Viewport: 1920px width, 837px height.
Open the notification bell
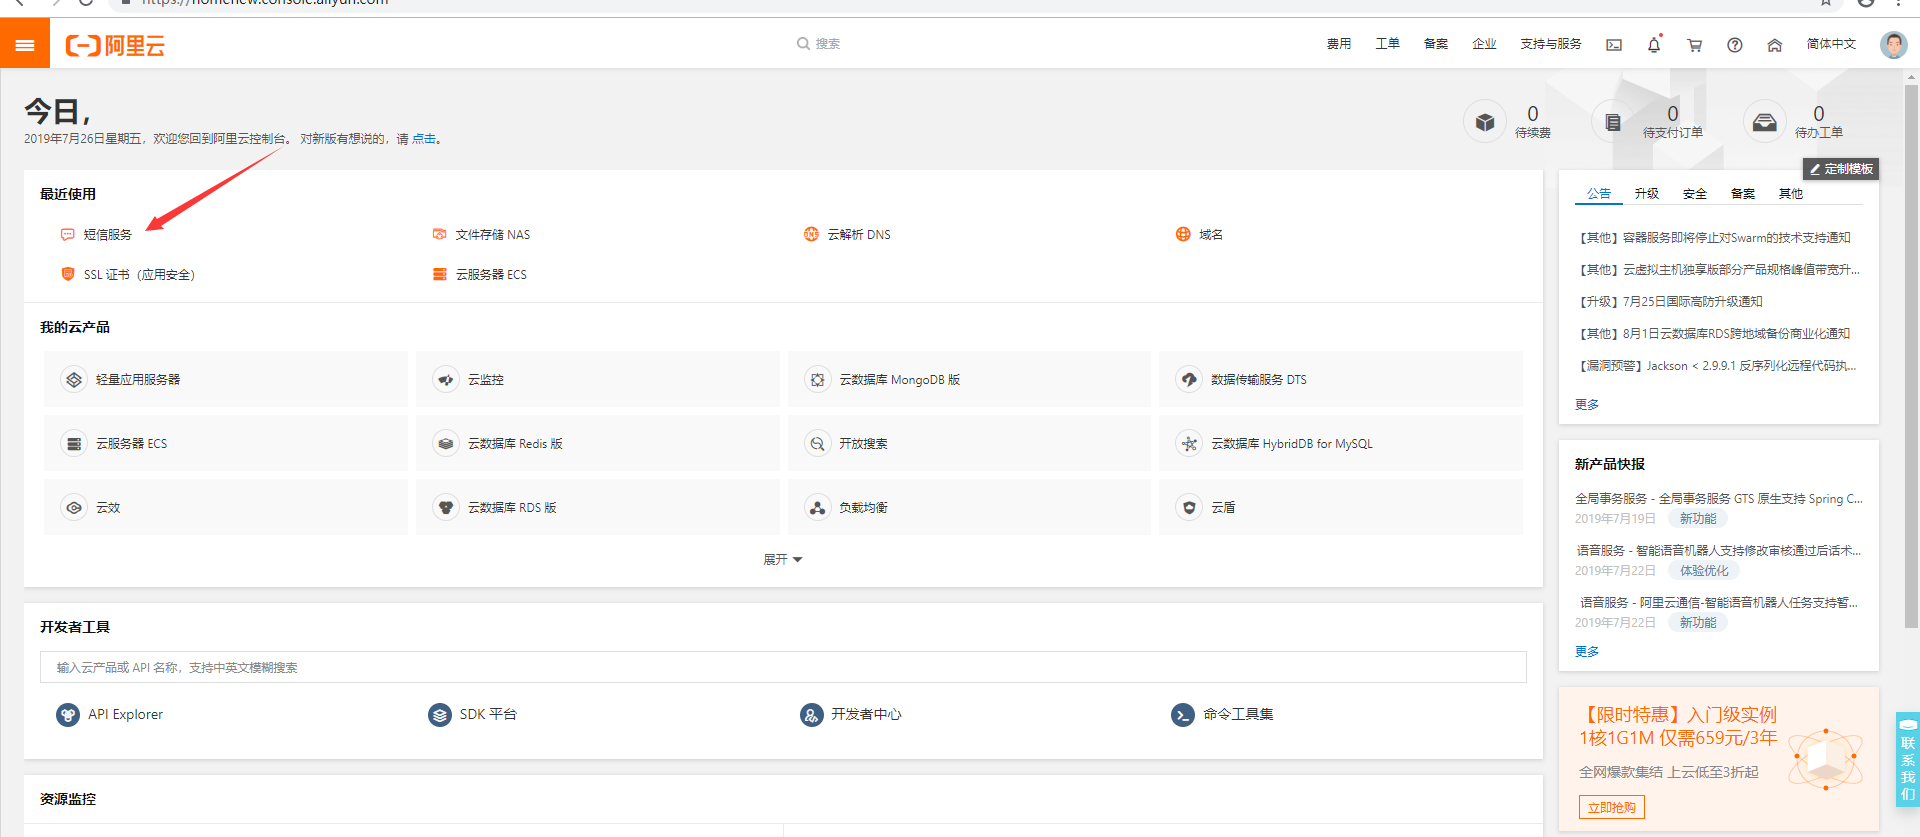tap(1654, 45)
